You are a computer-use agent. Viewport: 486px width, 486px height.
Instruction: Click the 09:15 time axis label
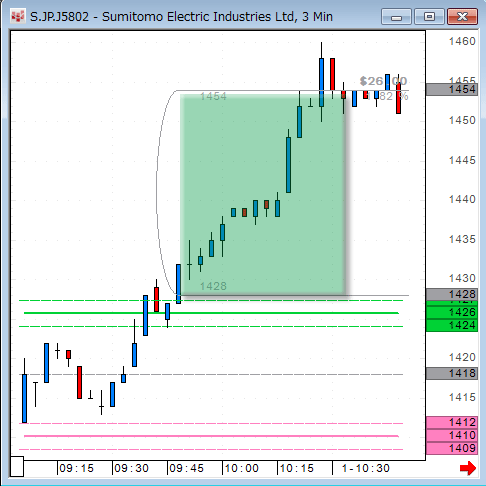(x=76, y=468)
